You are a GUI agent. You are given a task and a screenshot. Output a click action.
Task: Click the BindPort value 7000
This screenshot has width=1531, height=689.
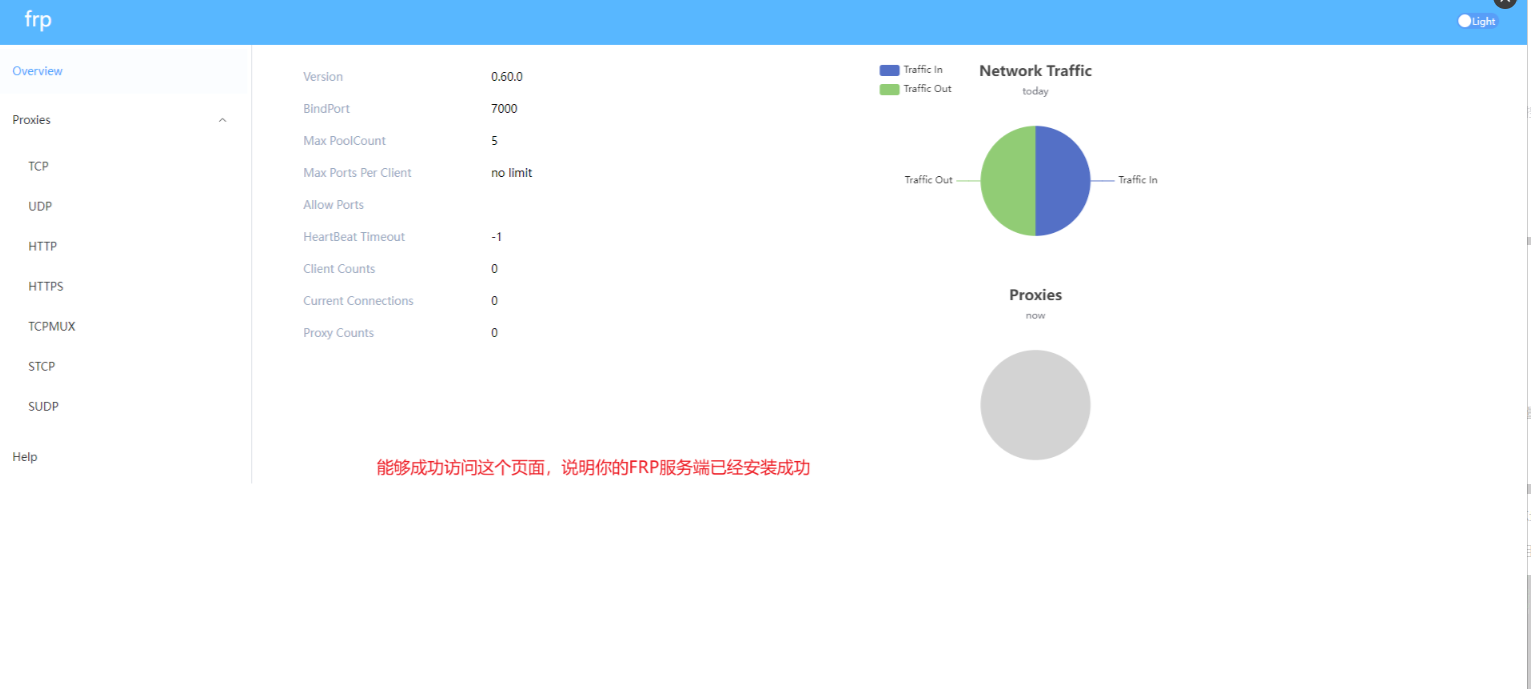coord(504,108)
